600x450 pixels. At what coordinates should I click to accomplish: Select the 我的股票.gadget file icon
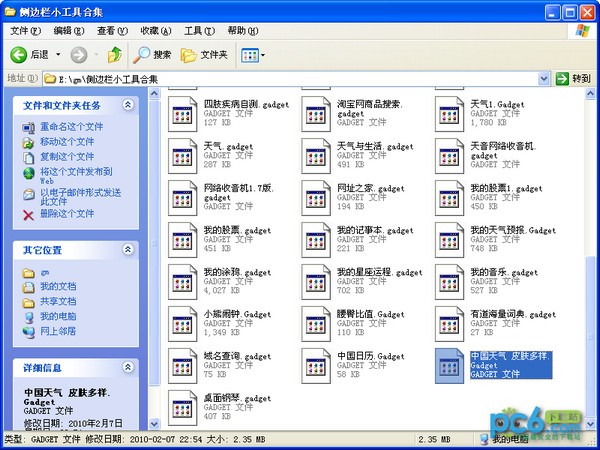[x=183, y=240]
